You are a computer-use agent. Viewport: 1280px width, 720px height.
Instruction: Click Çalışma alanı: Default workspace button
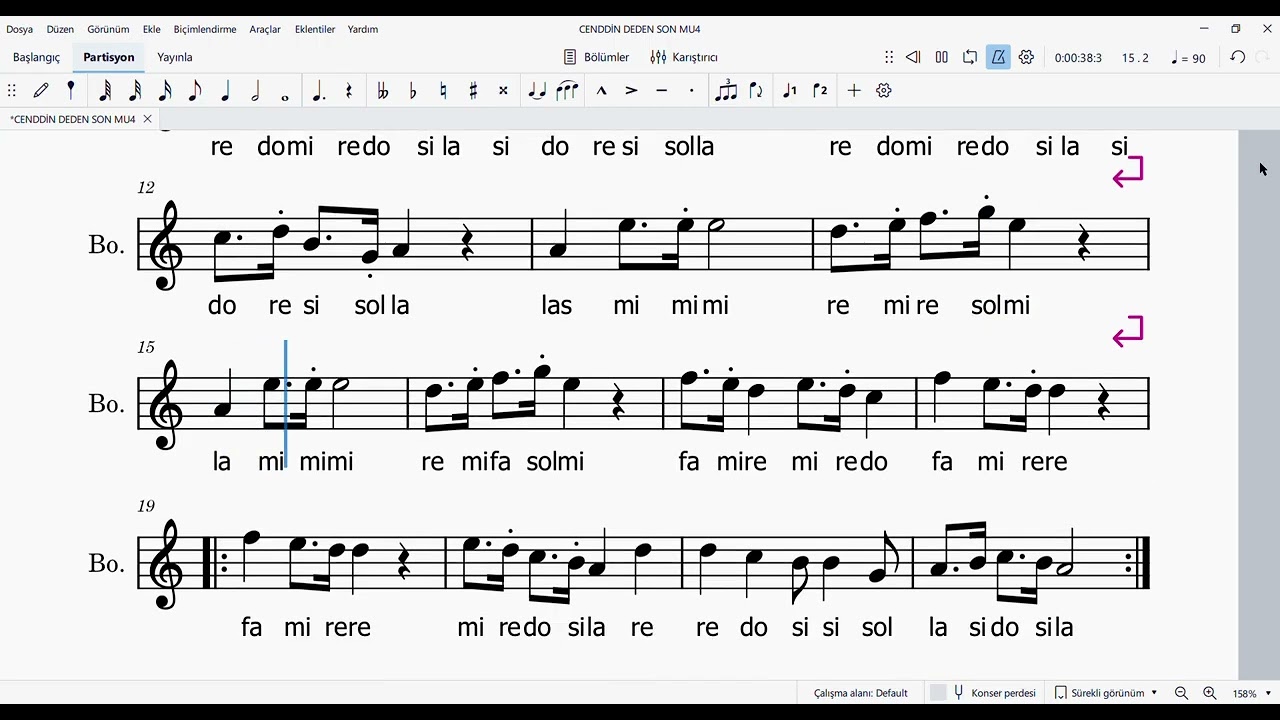tap(861, 693)
